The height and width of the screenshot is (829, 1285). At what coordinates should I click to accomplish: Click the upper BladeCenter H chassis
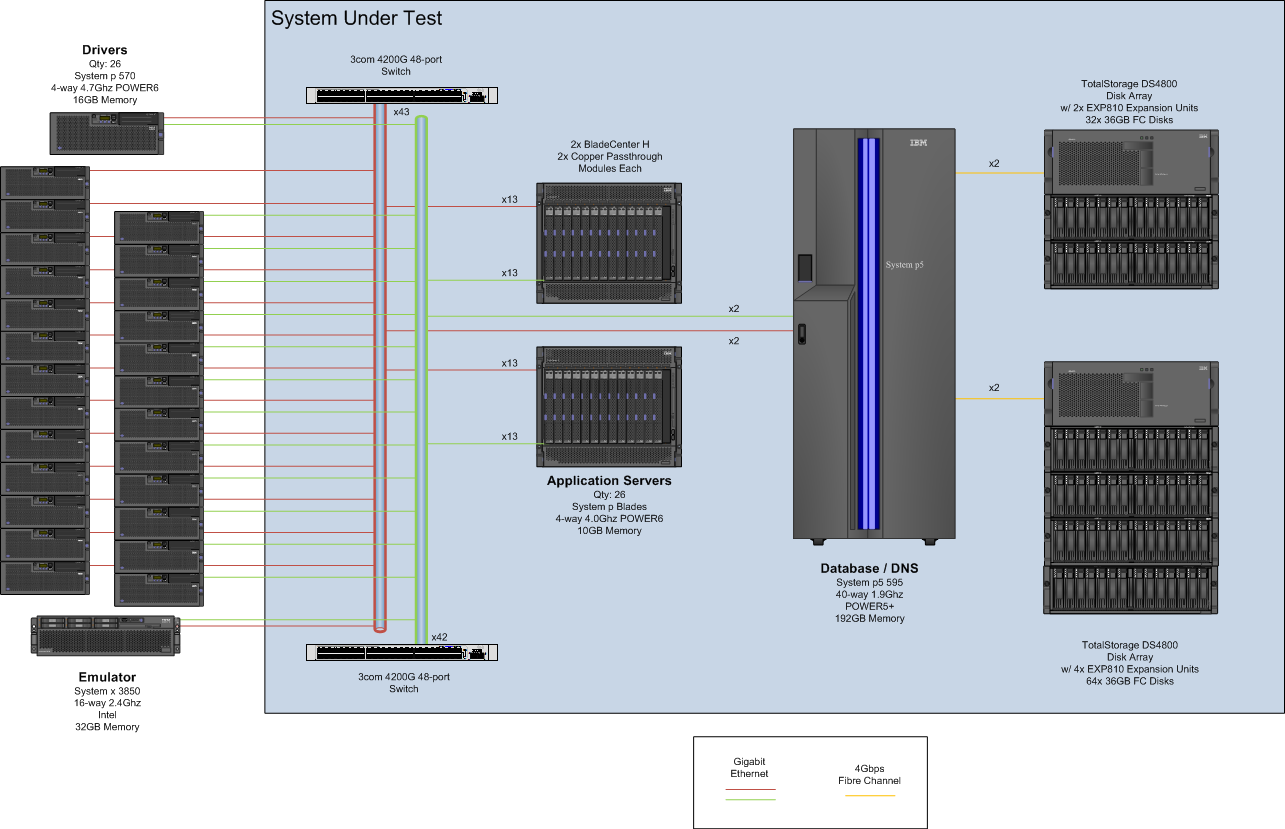pyautogui.click(x=609, y=242)
